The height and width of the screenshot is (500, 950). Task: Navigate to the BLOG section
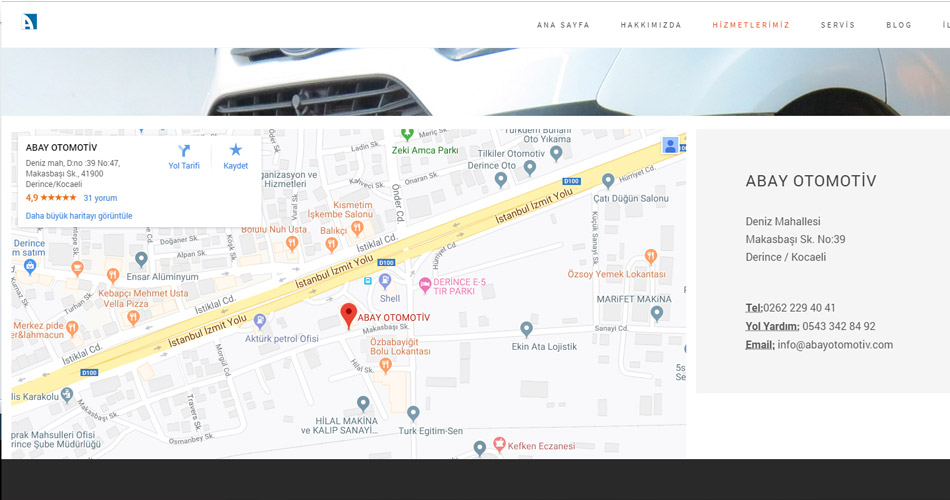899,25
